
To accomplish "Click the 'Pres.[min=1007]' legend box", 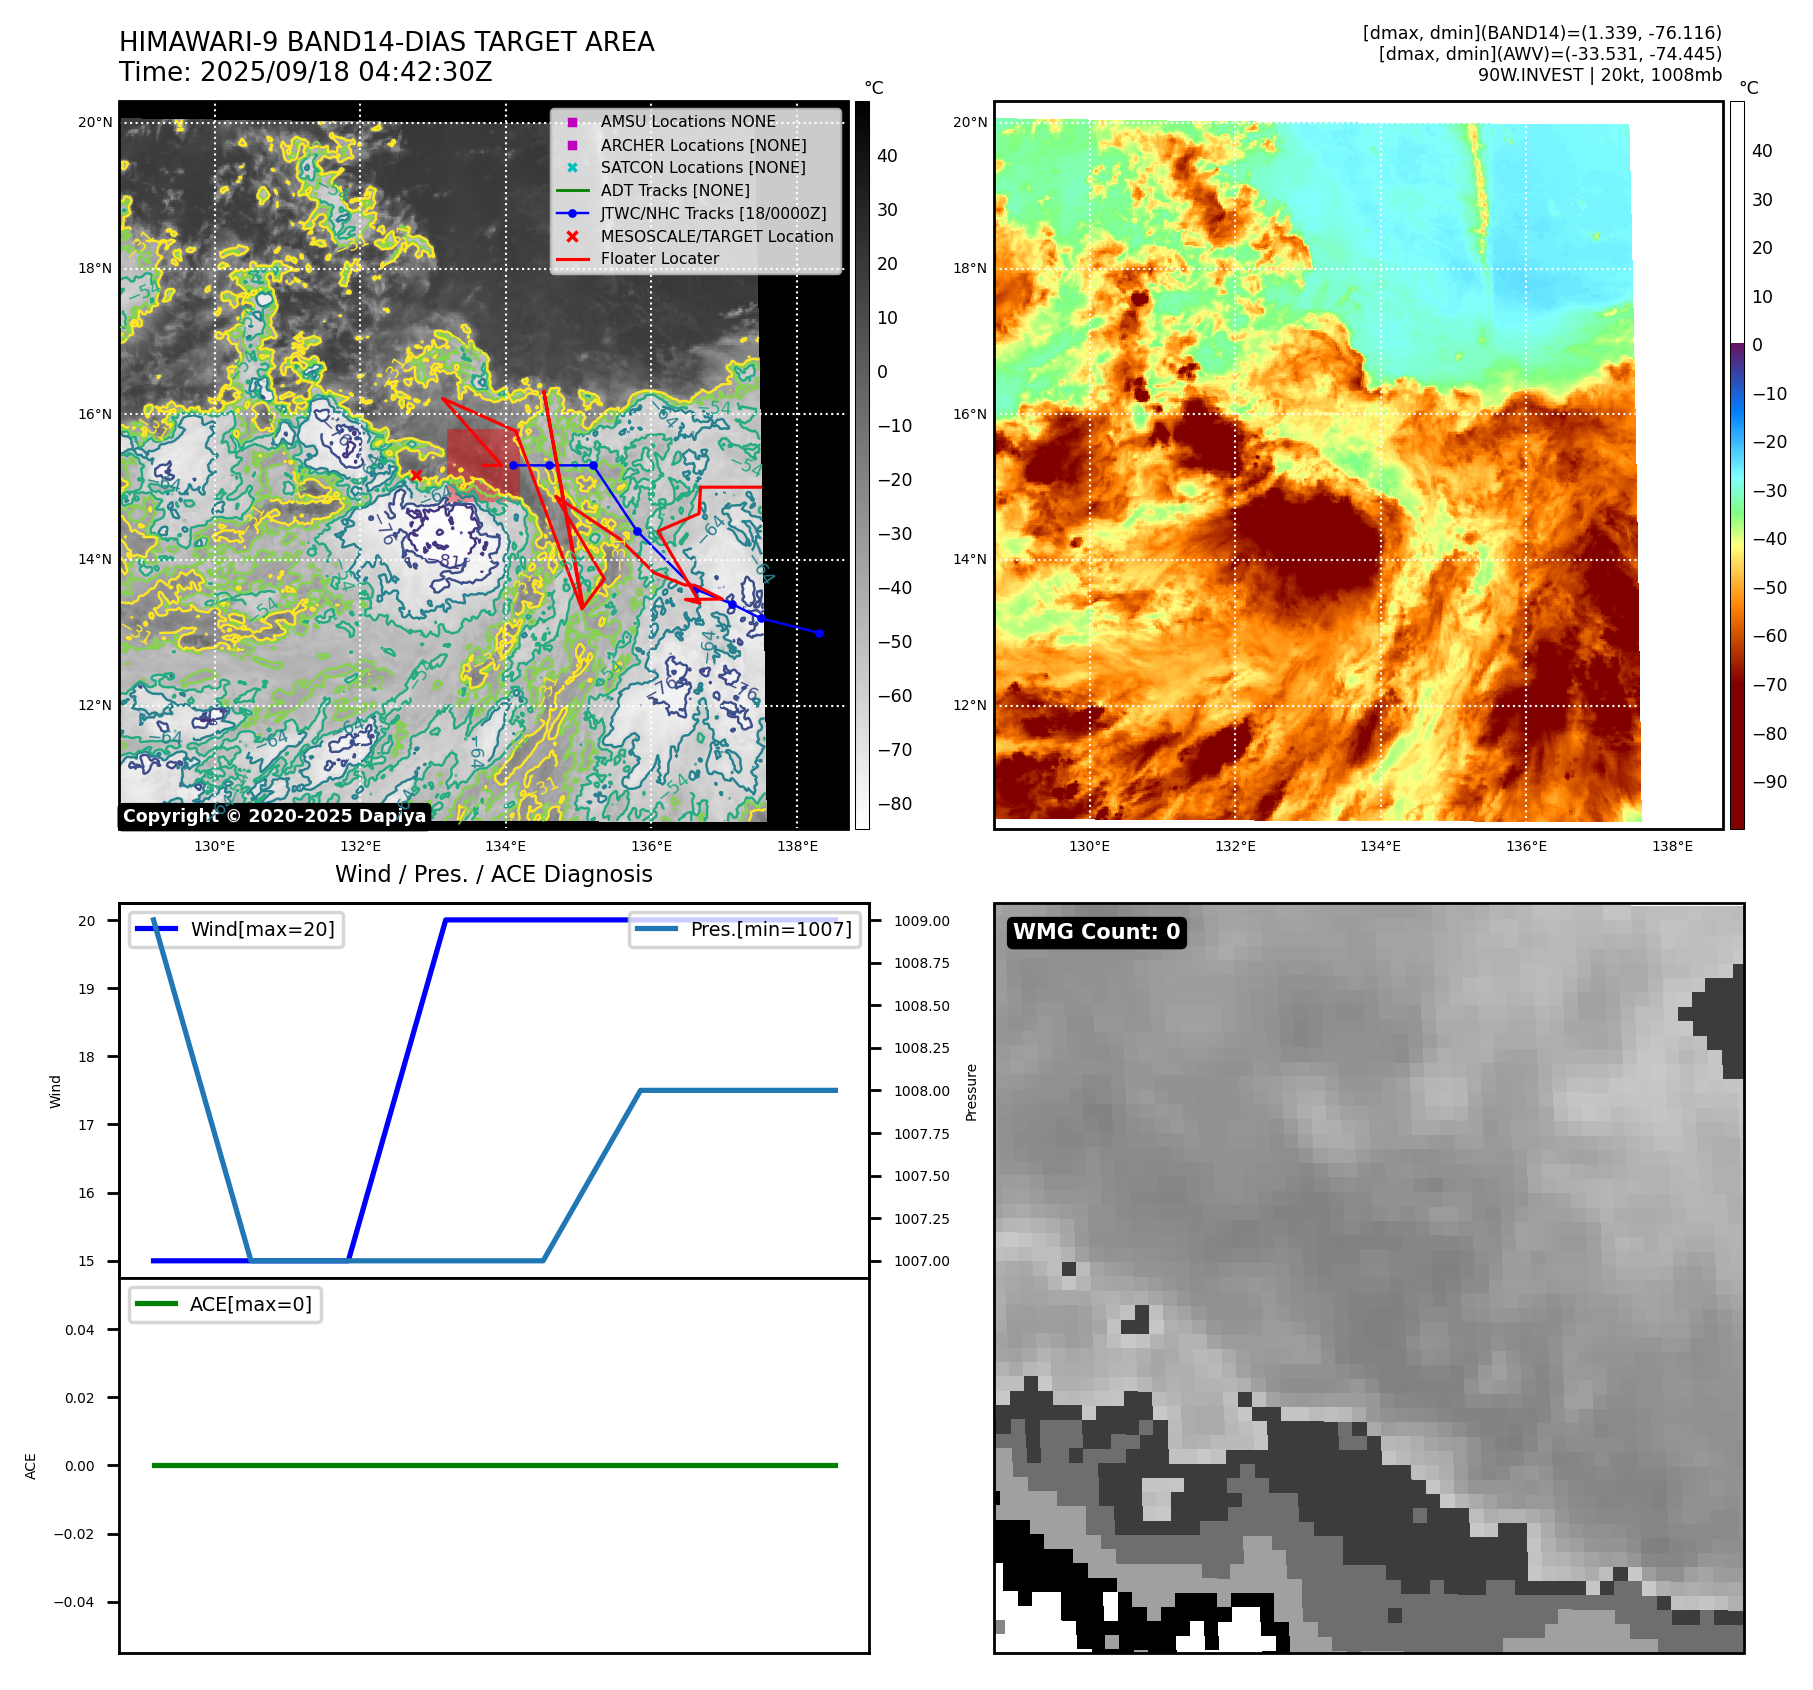I will [x=745, y=929].
